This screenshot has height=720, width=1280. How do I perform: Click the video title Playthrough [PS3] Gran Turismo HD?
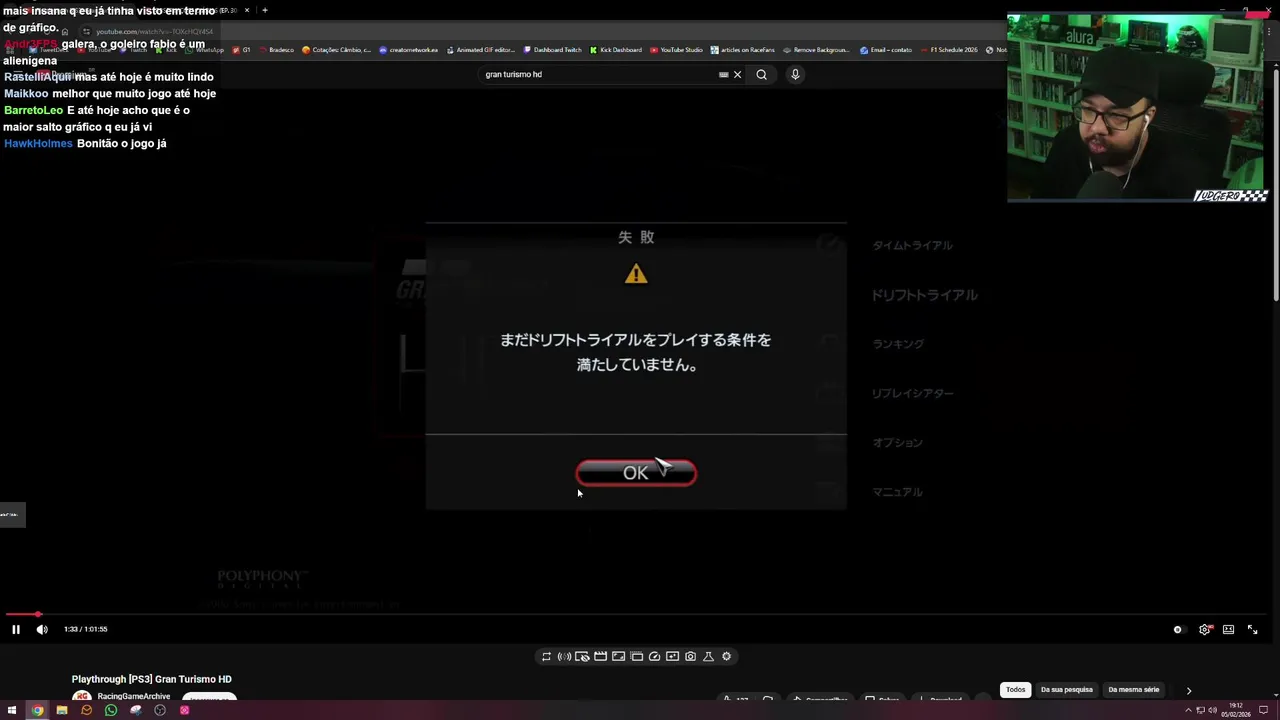(151, 680)
